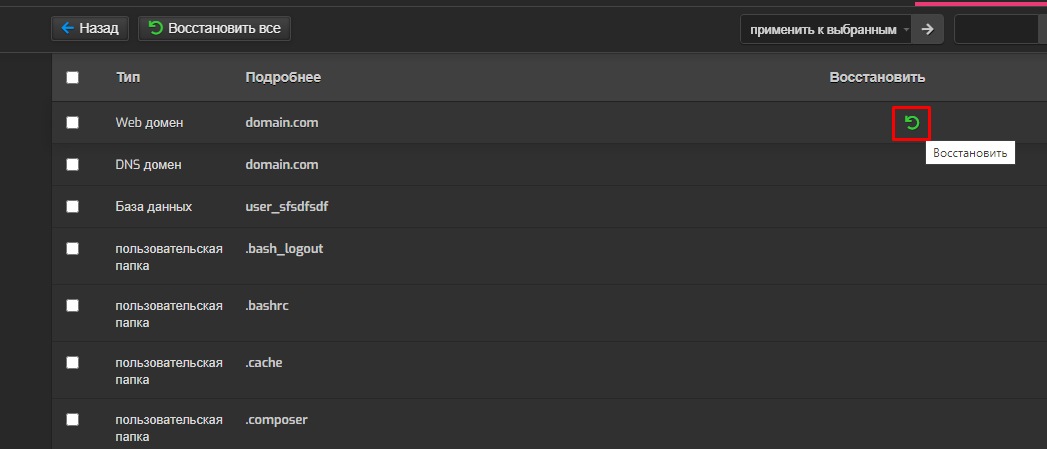Viewport: 1047px width, 449px height.
Task: Select the user_sfsdfsdf database checkbox
Action: (x=73, y=206)
